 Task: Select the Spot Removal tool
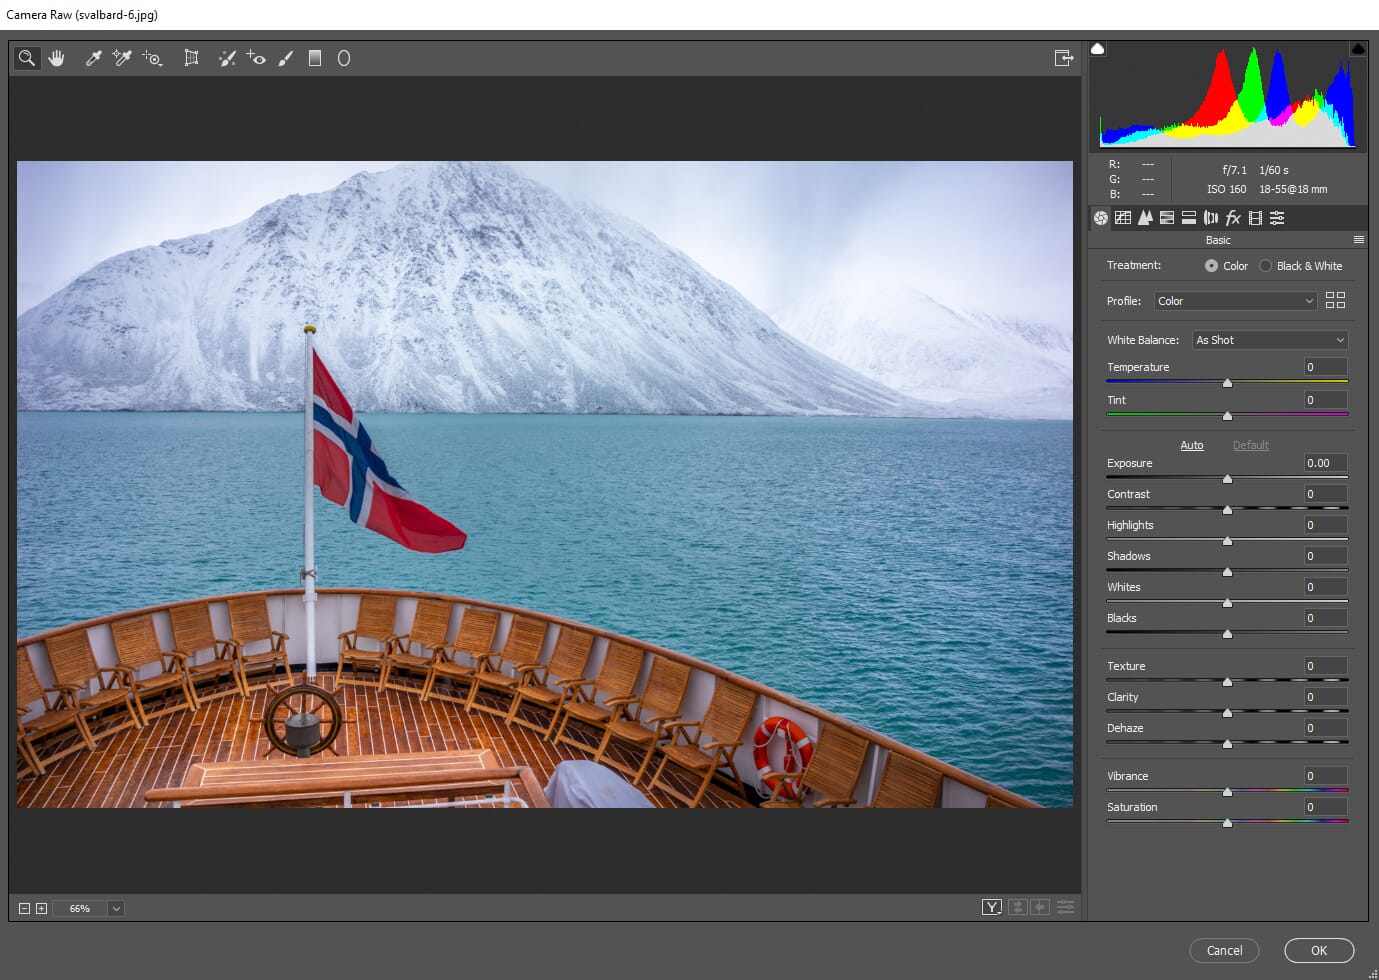click(x=227, y=58)
